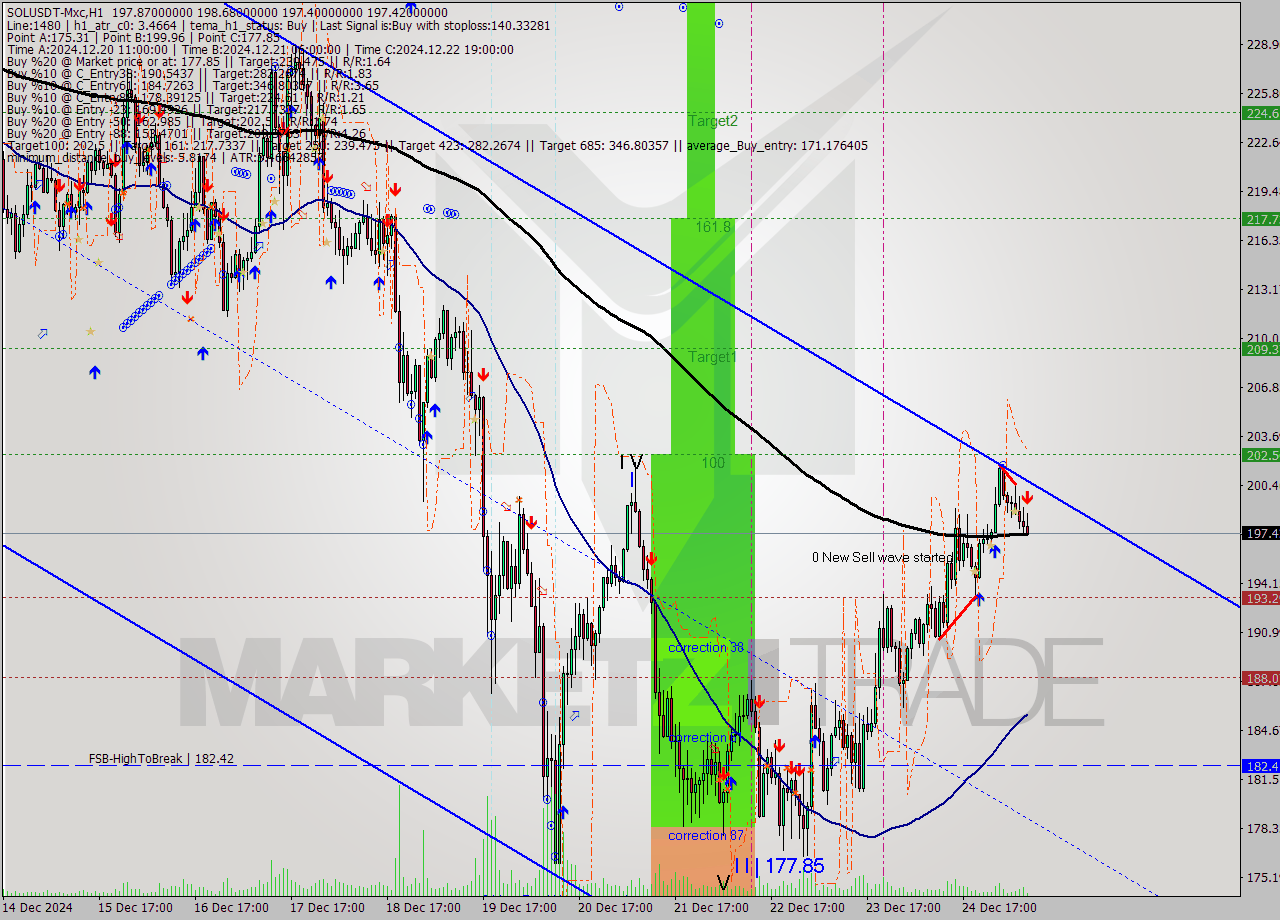
Task: Click the 228.9 price axis value
Action: 1262,44
